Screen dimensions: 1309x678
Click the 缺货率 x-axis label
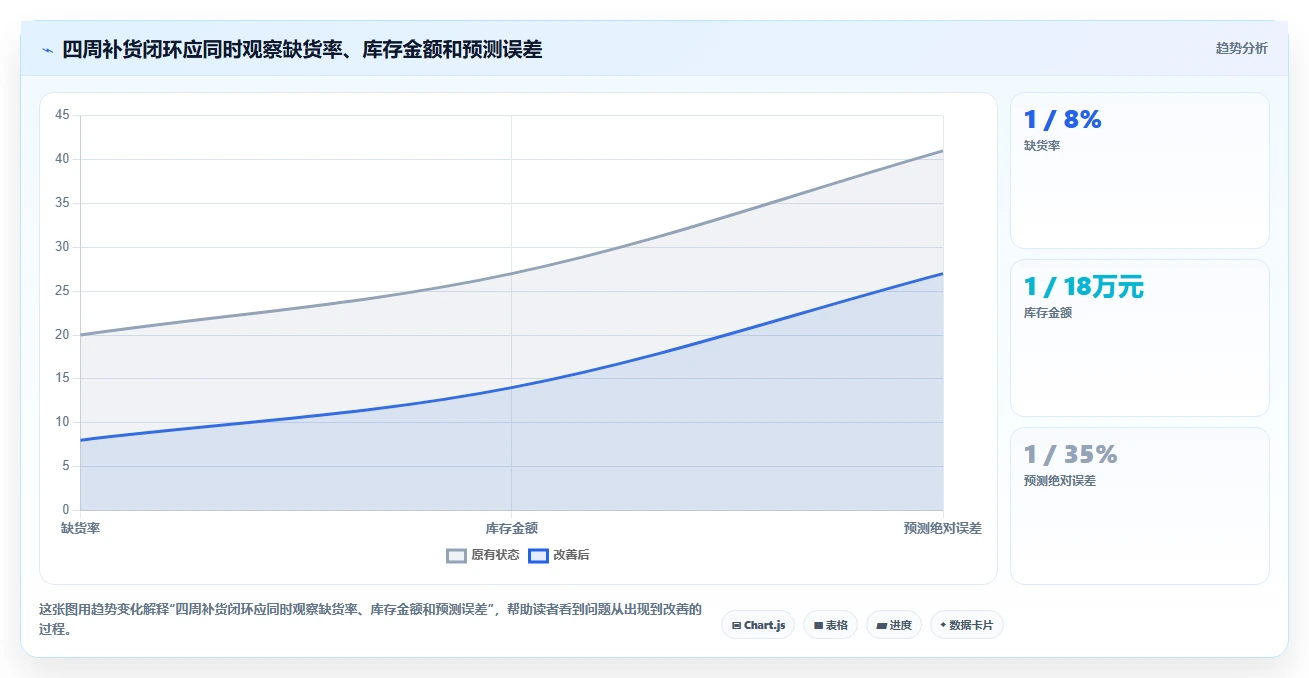coord(80,528)
